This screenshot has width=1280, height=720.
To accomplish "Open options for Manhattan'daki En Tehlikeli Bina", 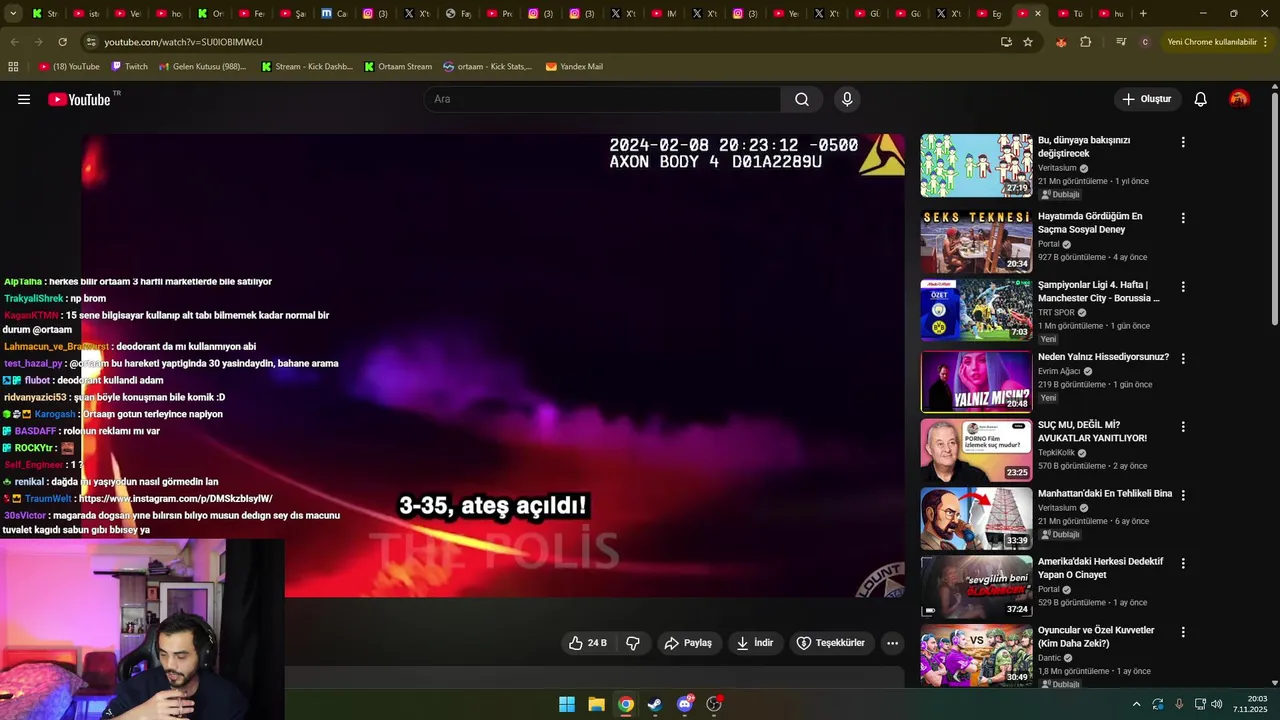I will [x=1183, y=495].
